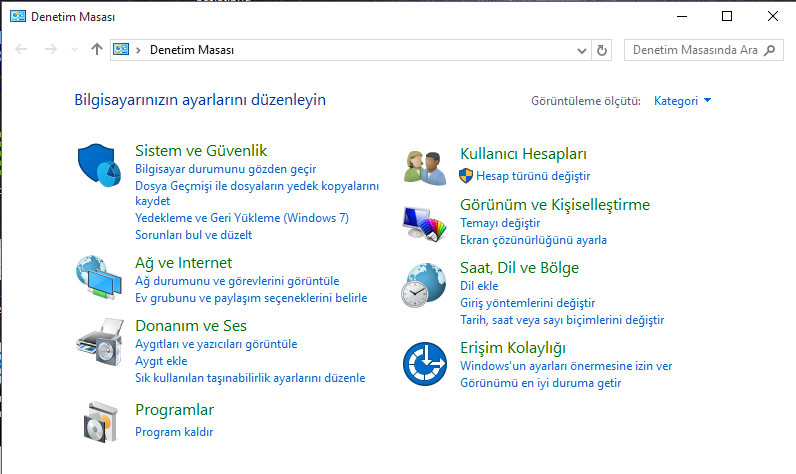The image size is (796, 474).
Task: Open the Görünüm ve Kişiselleştirme heading
Action: coord(555,205)
